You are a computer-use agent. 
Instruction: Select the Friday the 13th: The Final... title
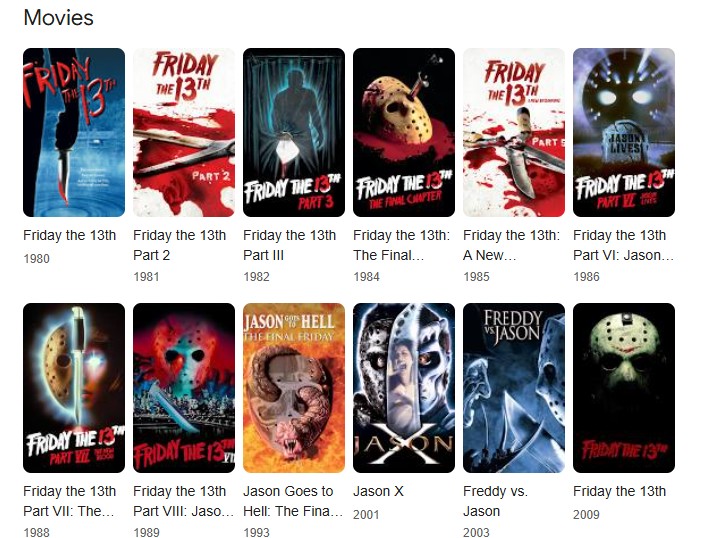pyautogui.click(x=401, y=245)
